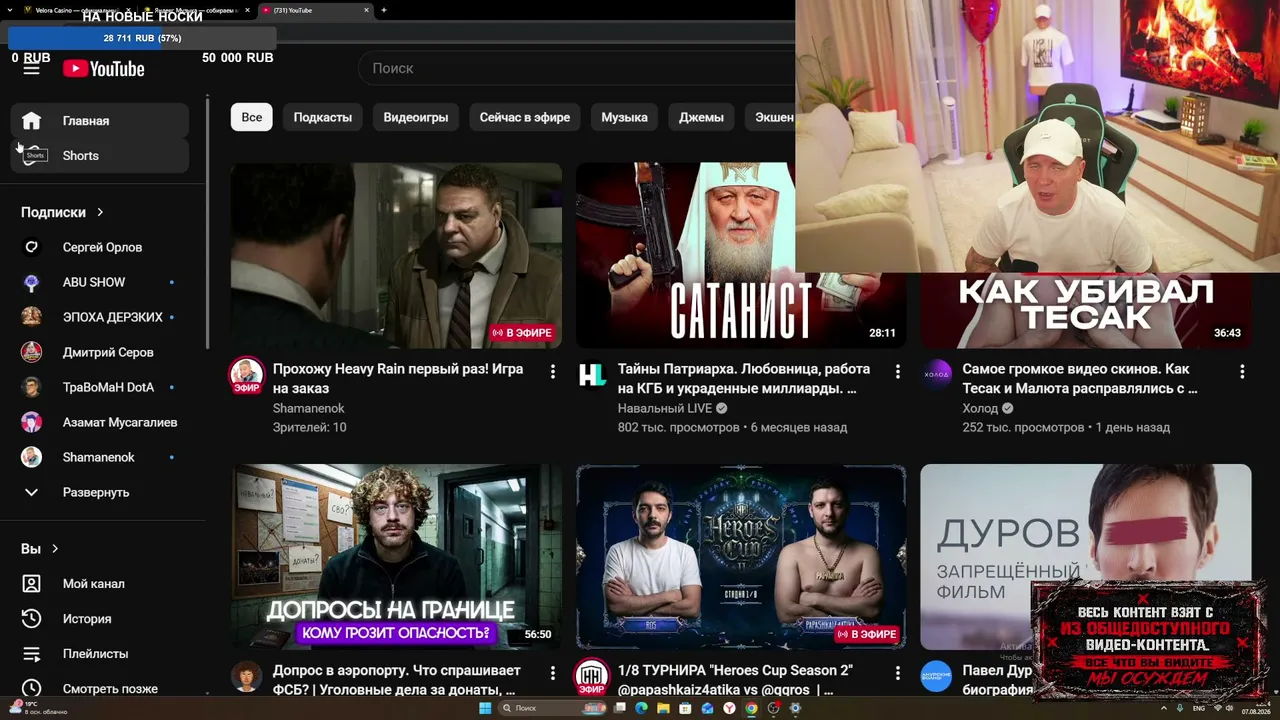Open Windows Start menu
The image size is (1280, 720).
[485, 708]
